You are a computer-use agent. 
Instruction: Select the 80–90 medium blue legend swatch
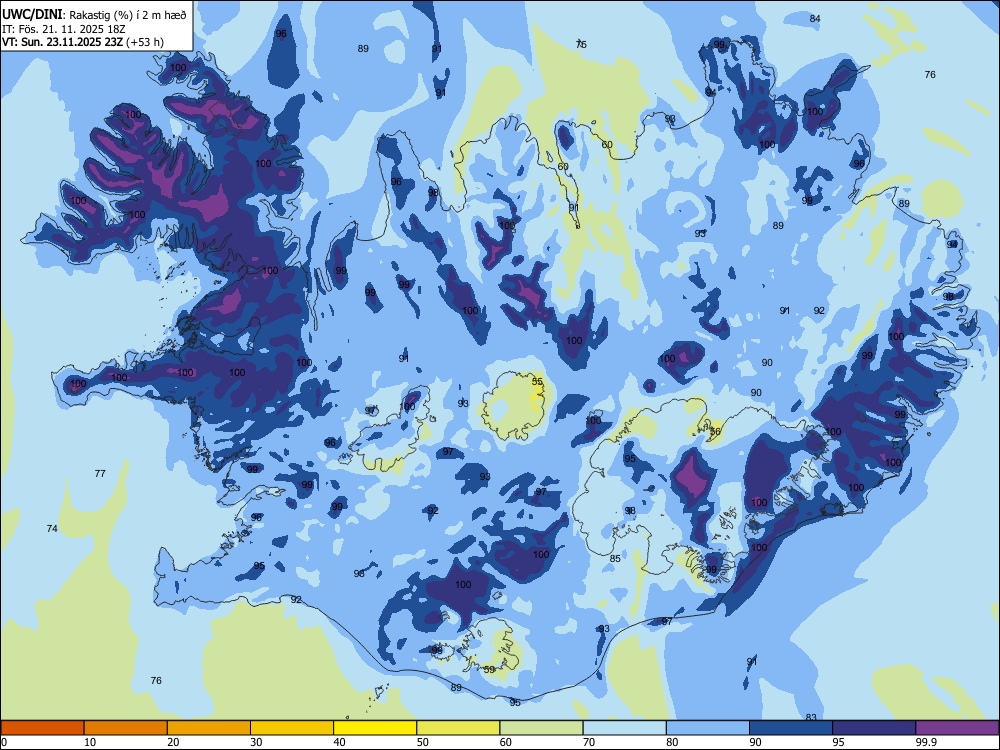[x=707, y=728]
